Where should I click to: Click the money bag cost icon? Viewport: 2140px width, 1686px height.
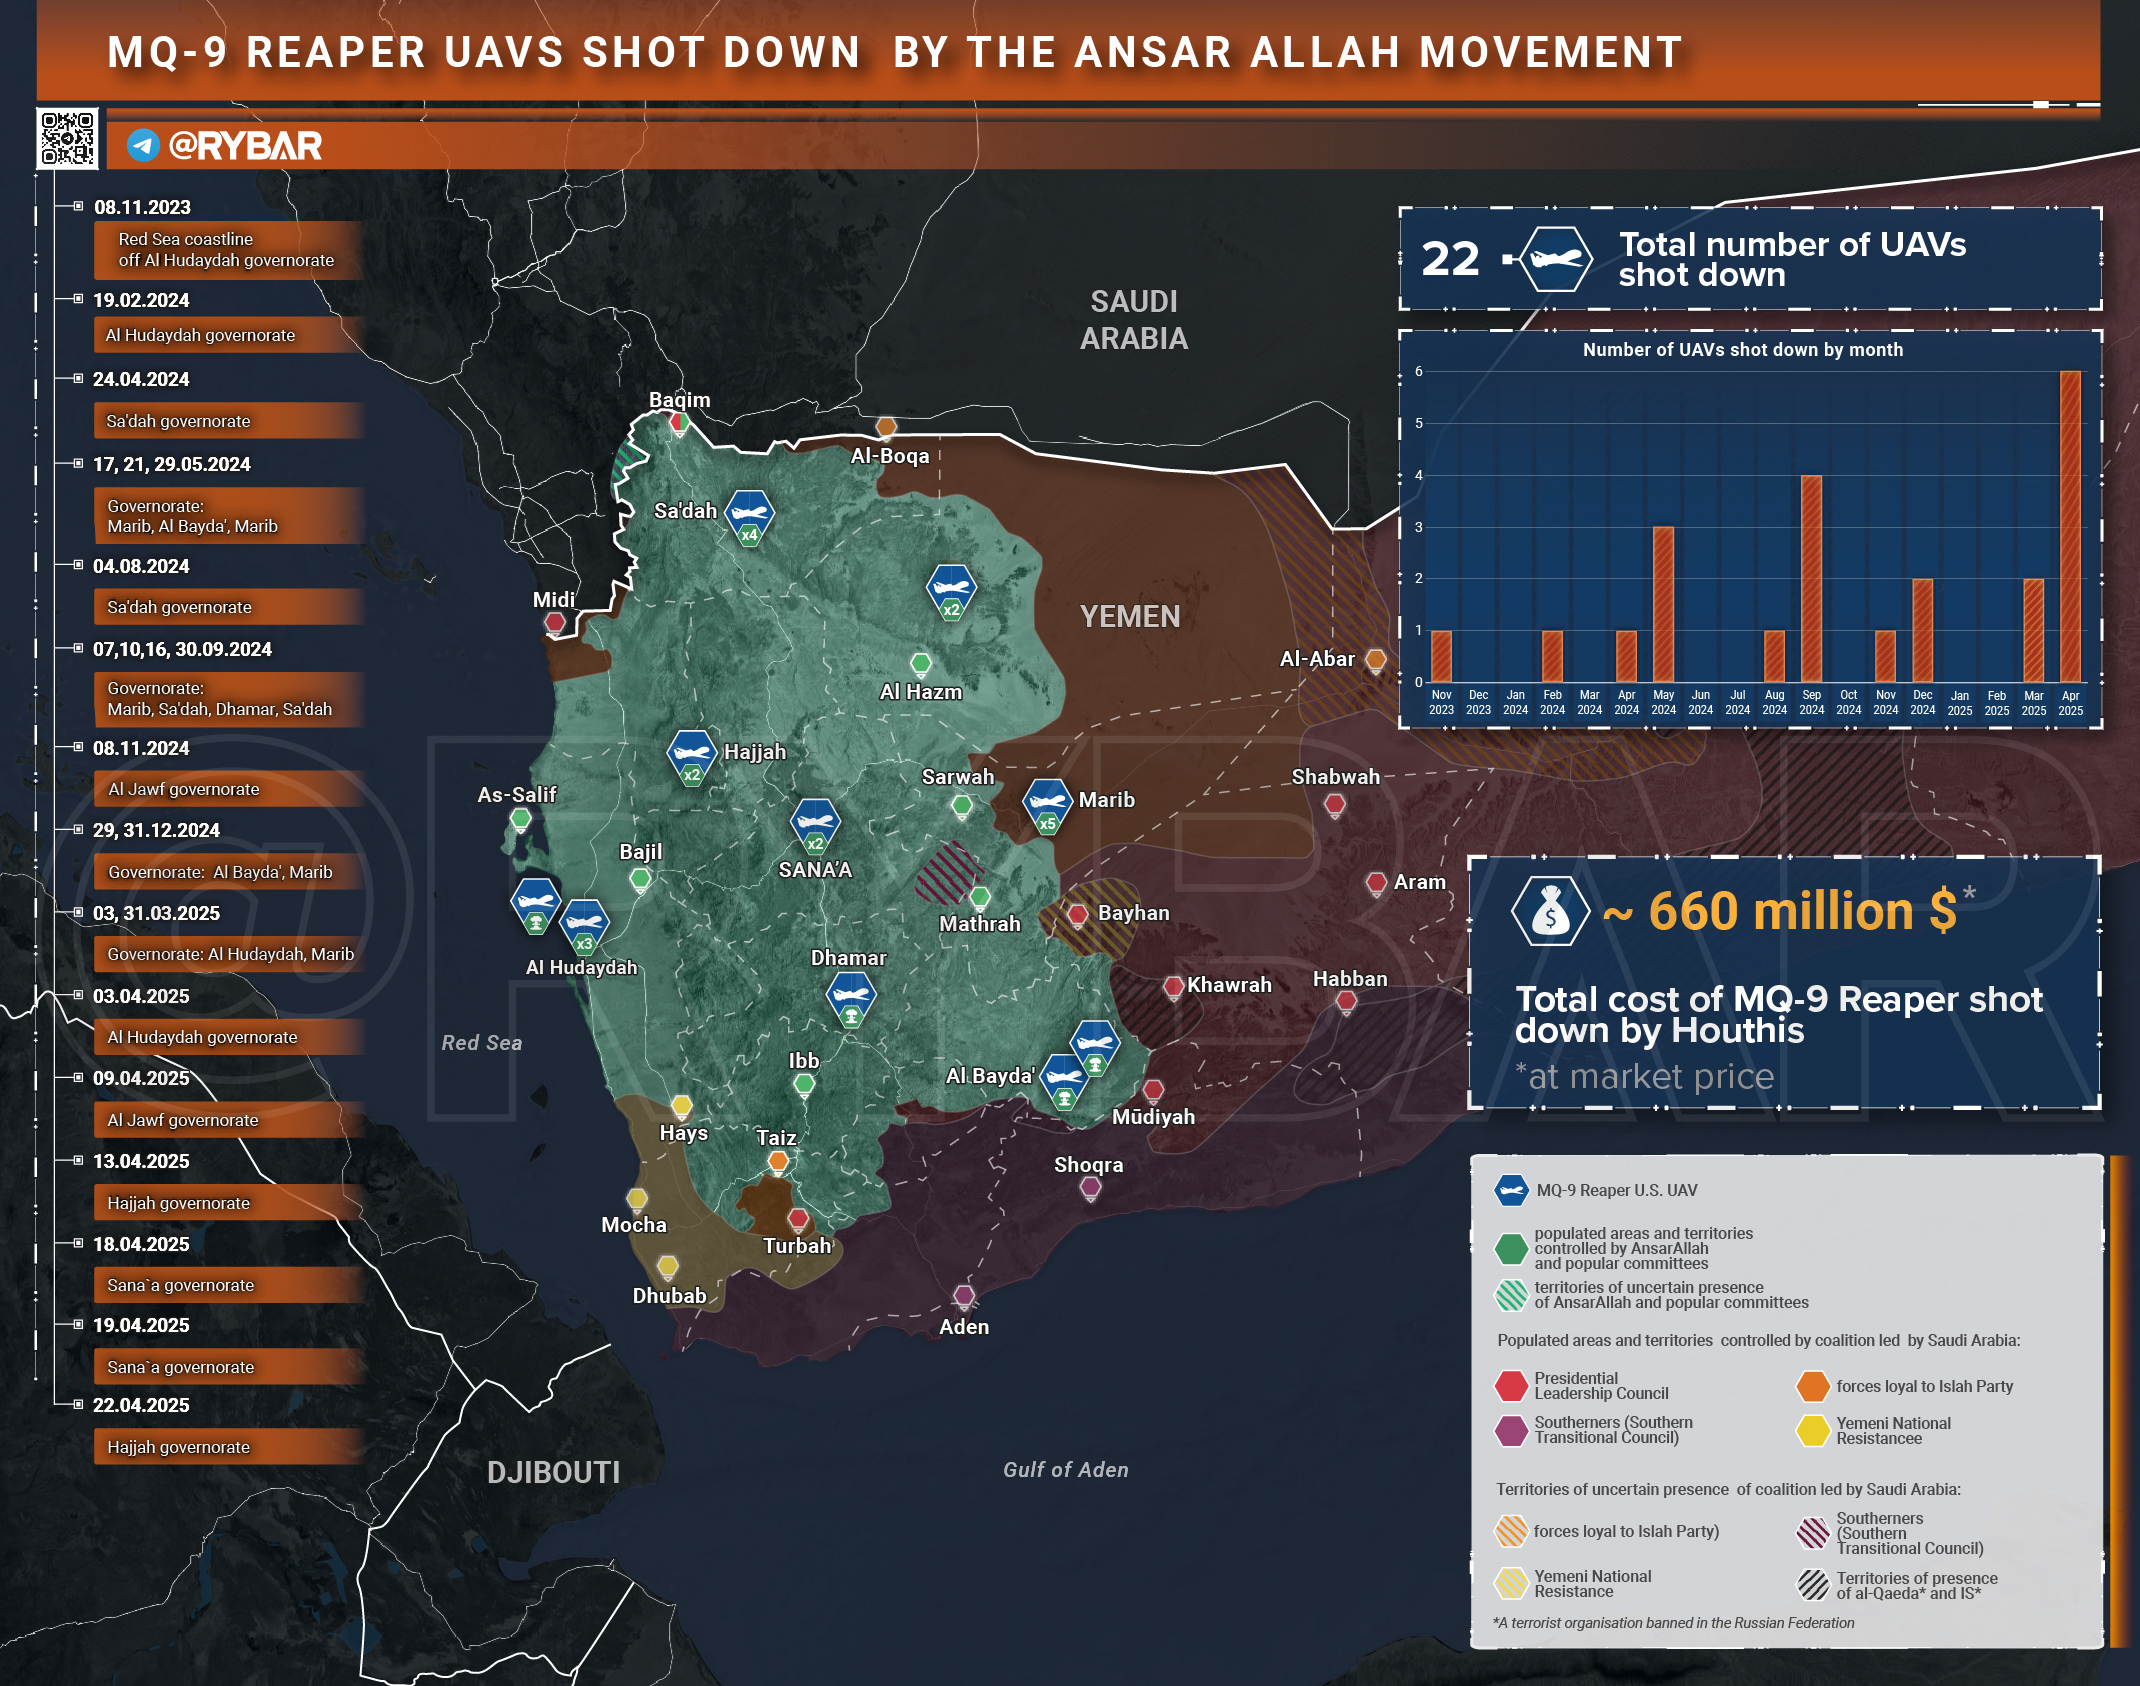[x=1550, y=911]
